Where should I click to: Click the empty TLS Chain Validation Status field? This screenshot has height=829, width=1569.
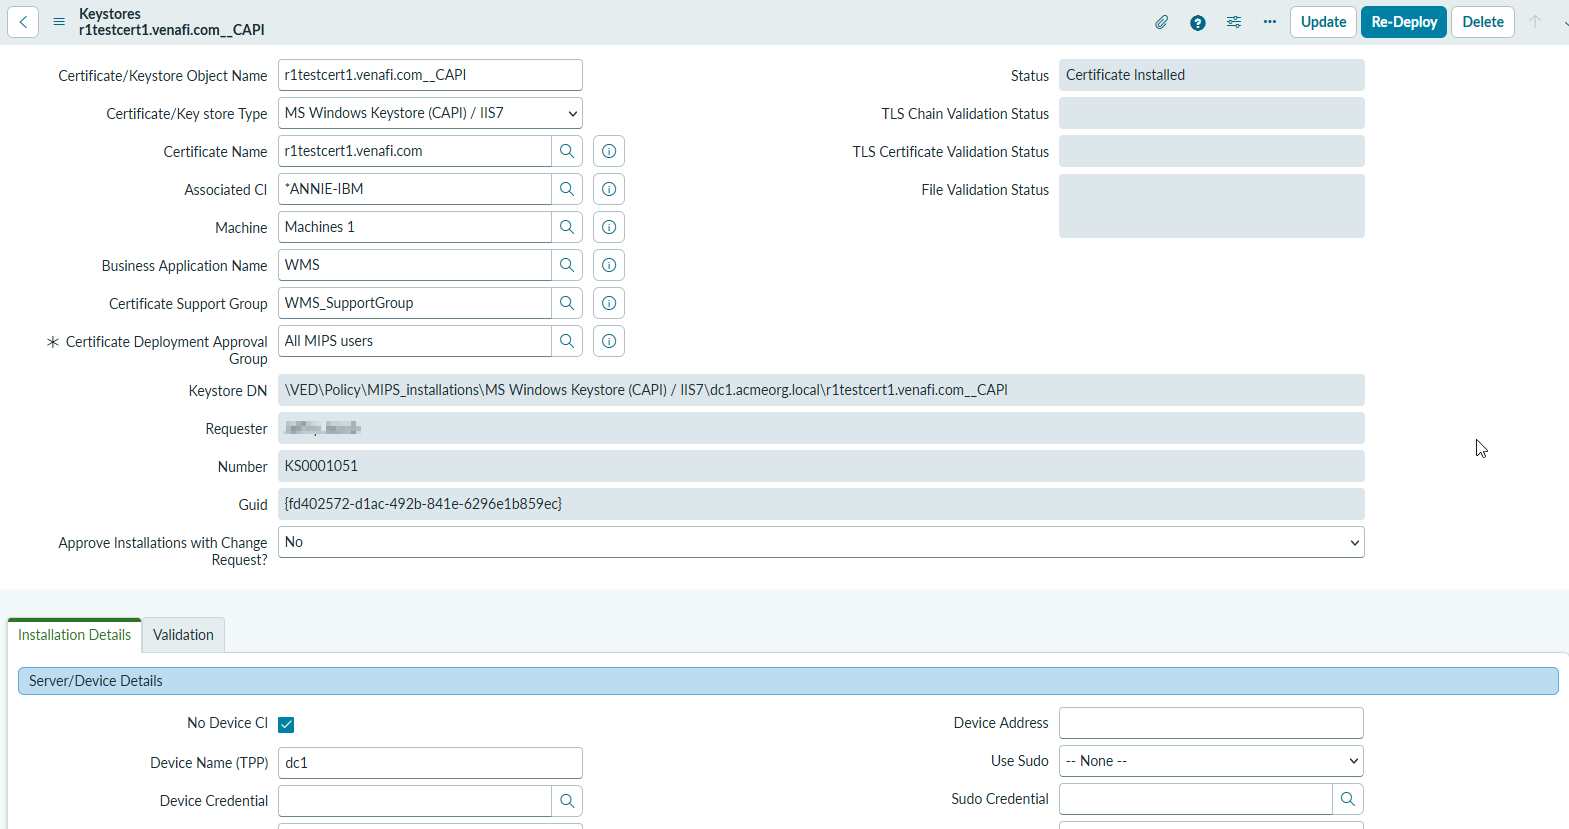pyautogui.click(x=1211, y=113)
